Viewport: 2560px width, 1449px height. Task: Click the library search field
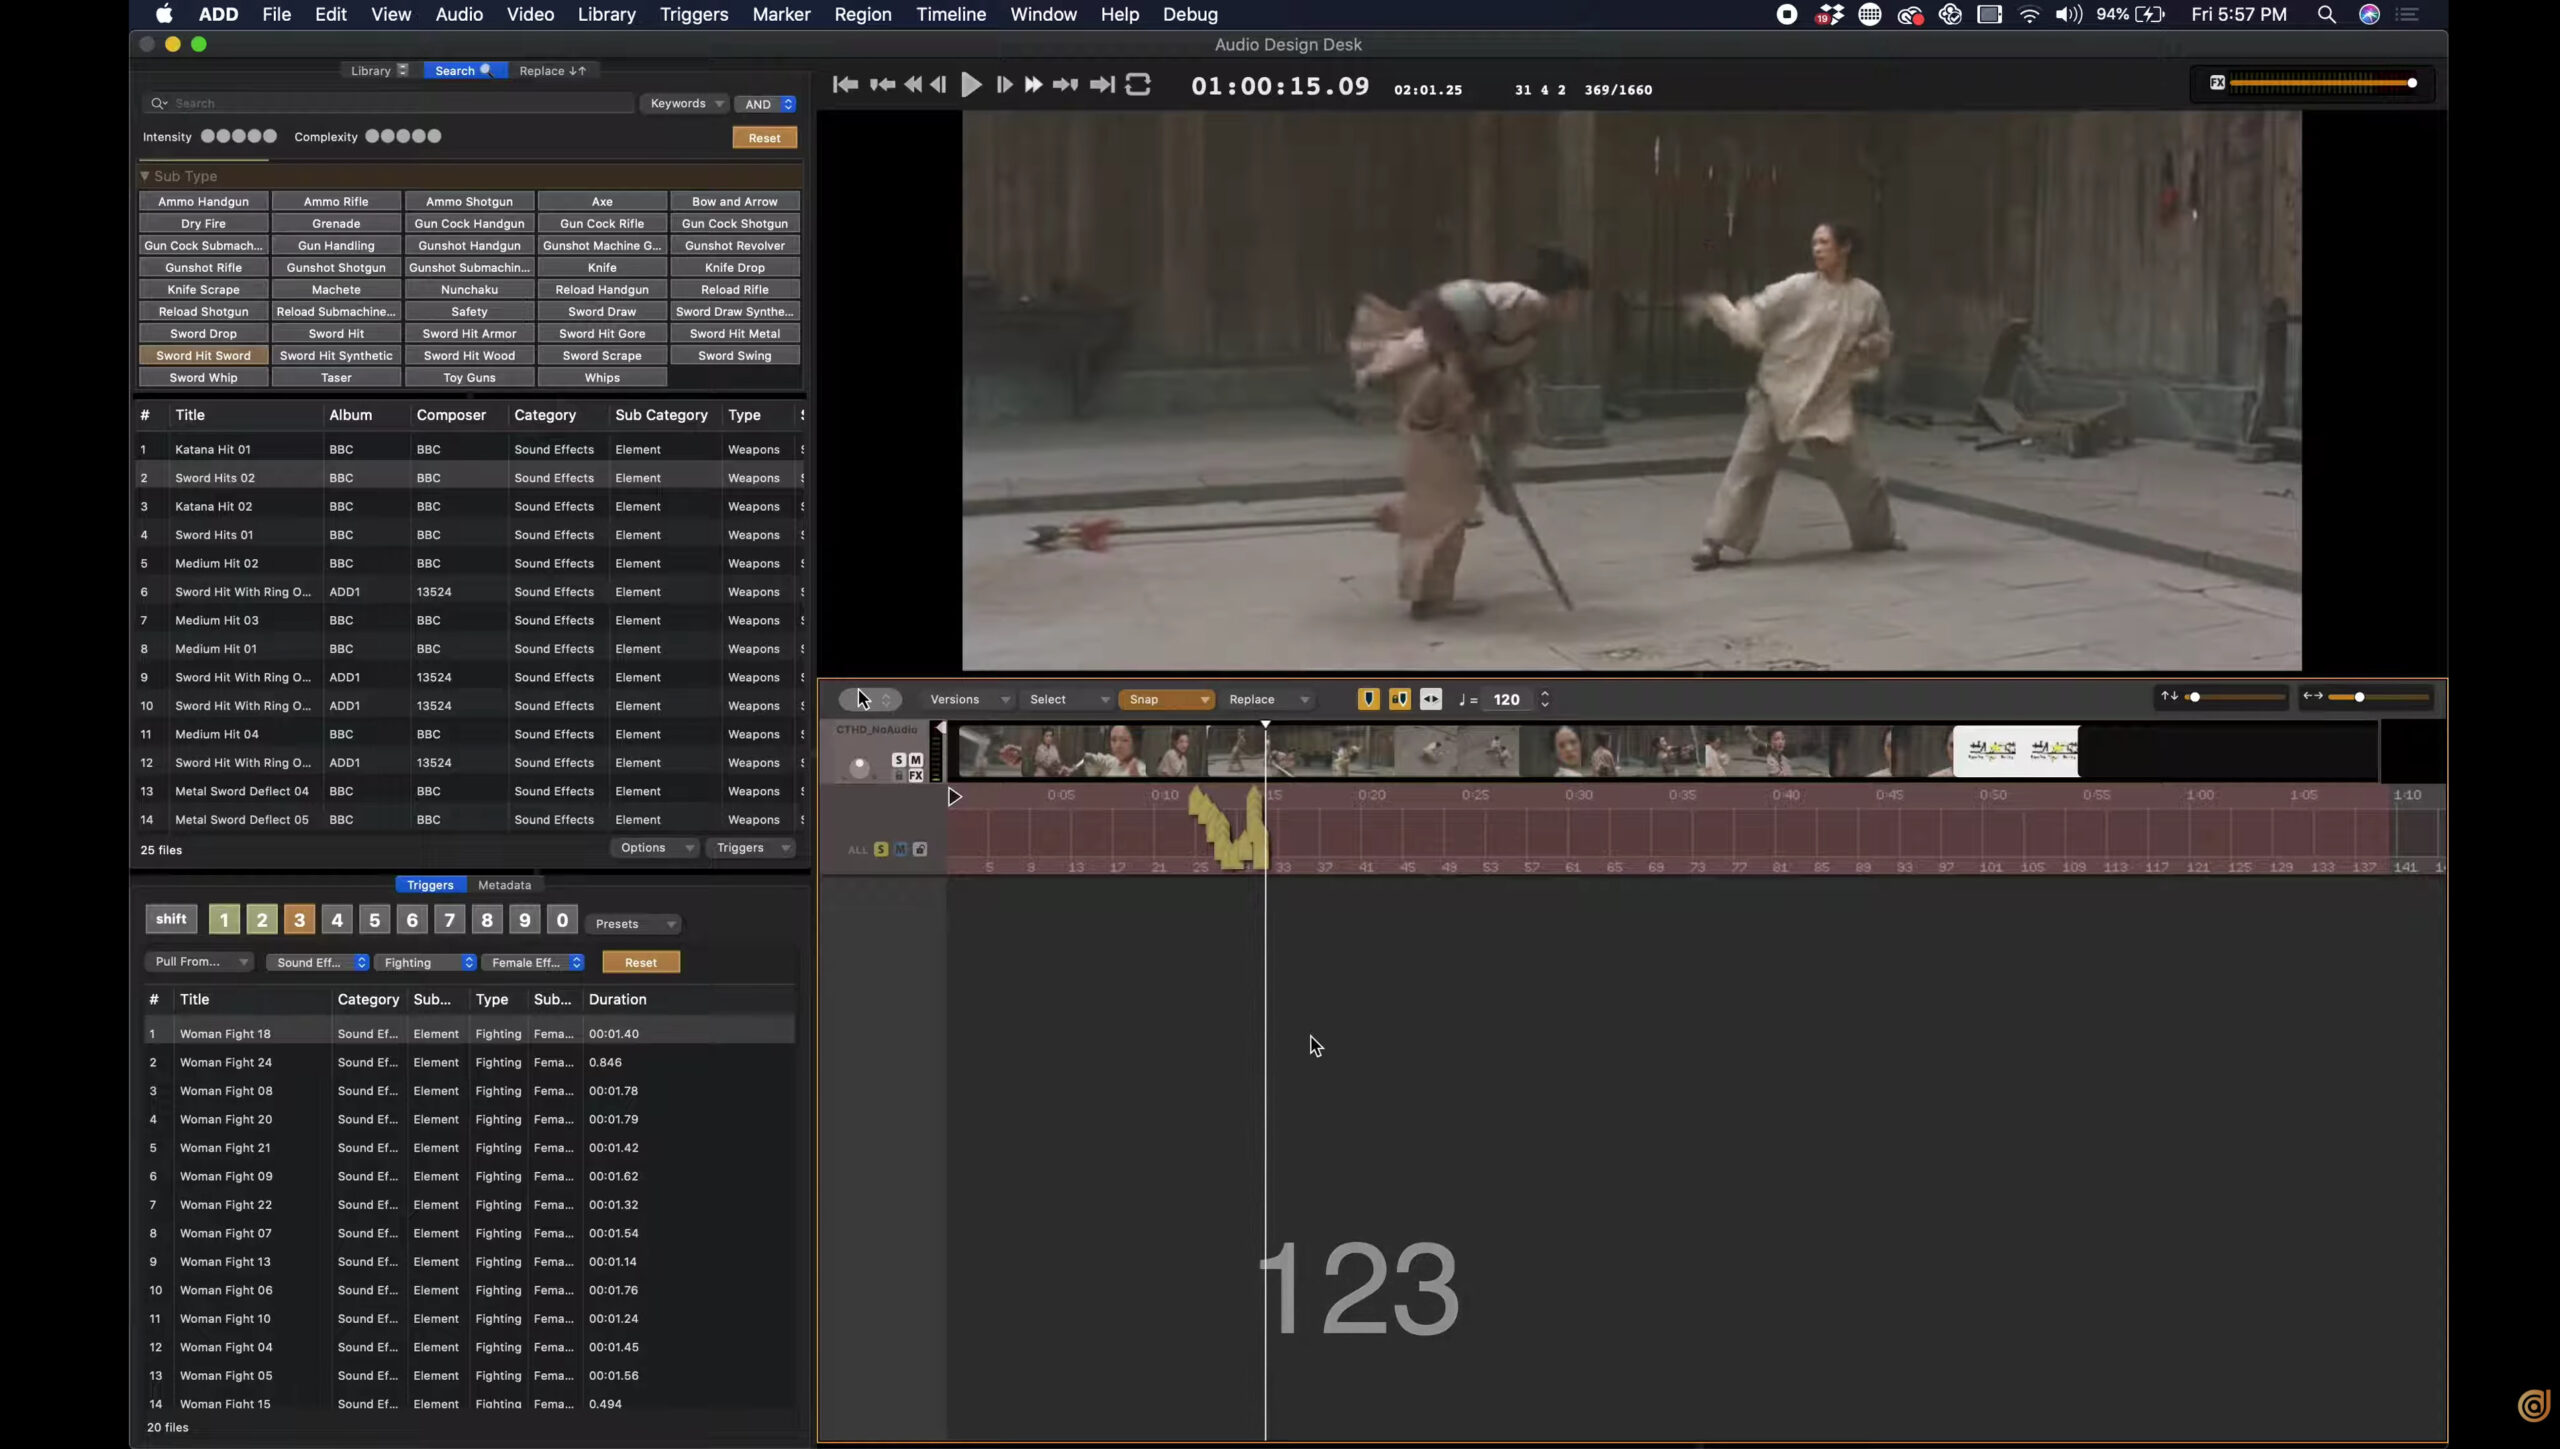coord(390,103)
